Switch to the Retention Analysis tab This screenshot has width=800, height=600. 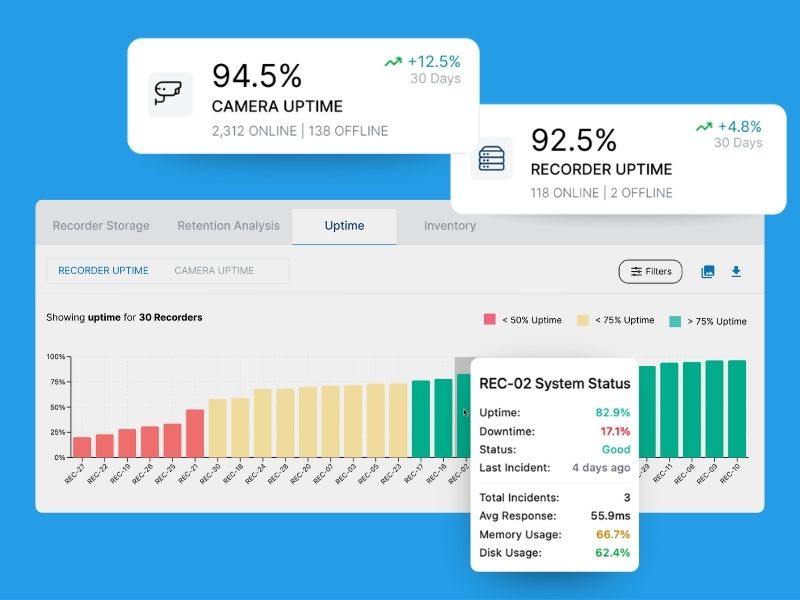pos(228,226)
